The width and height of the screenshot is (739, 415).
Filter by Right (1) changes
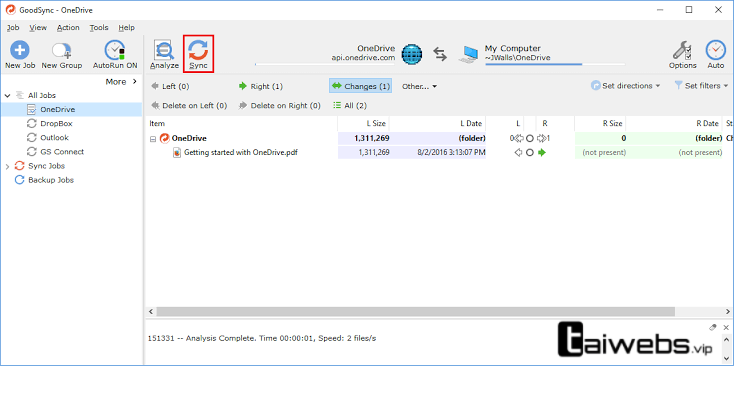261,86
